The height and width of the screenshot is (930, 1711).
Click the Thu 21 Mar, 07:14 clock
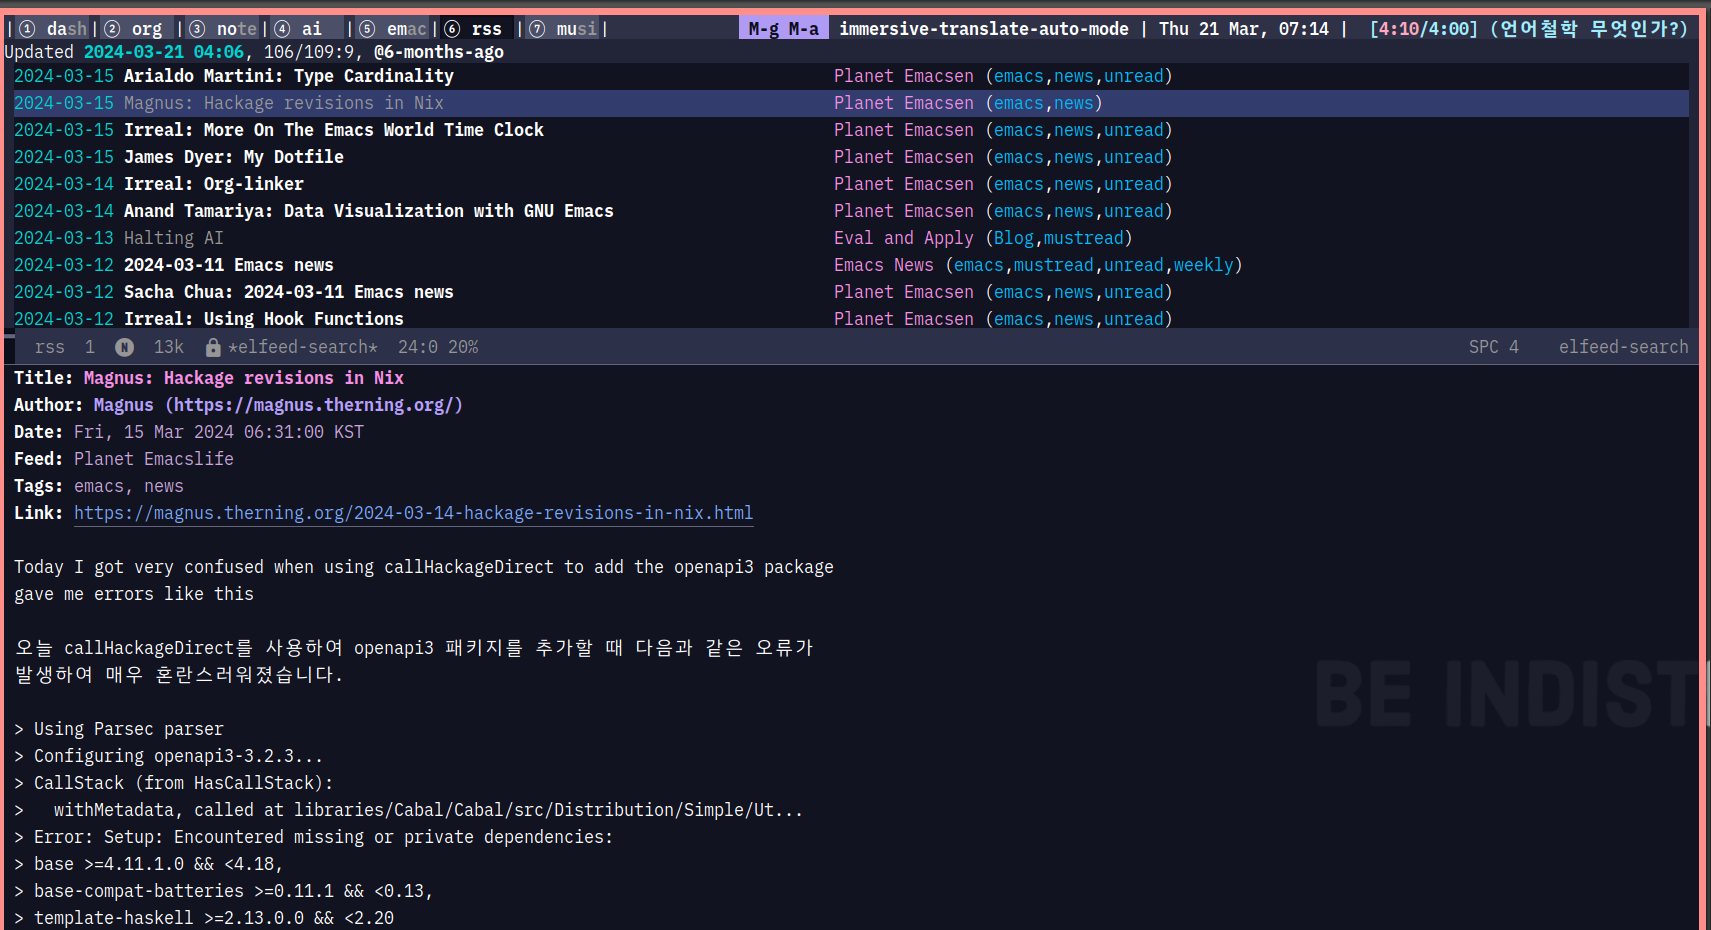(x=1244, y=29)
